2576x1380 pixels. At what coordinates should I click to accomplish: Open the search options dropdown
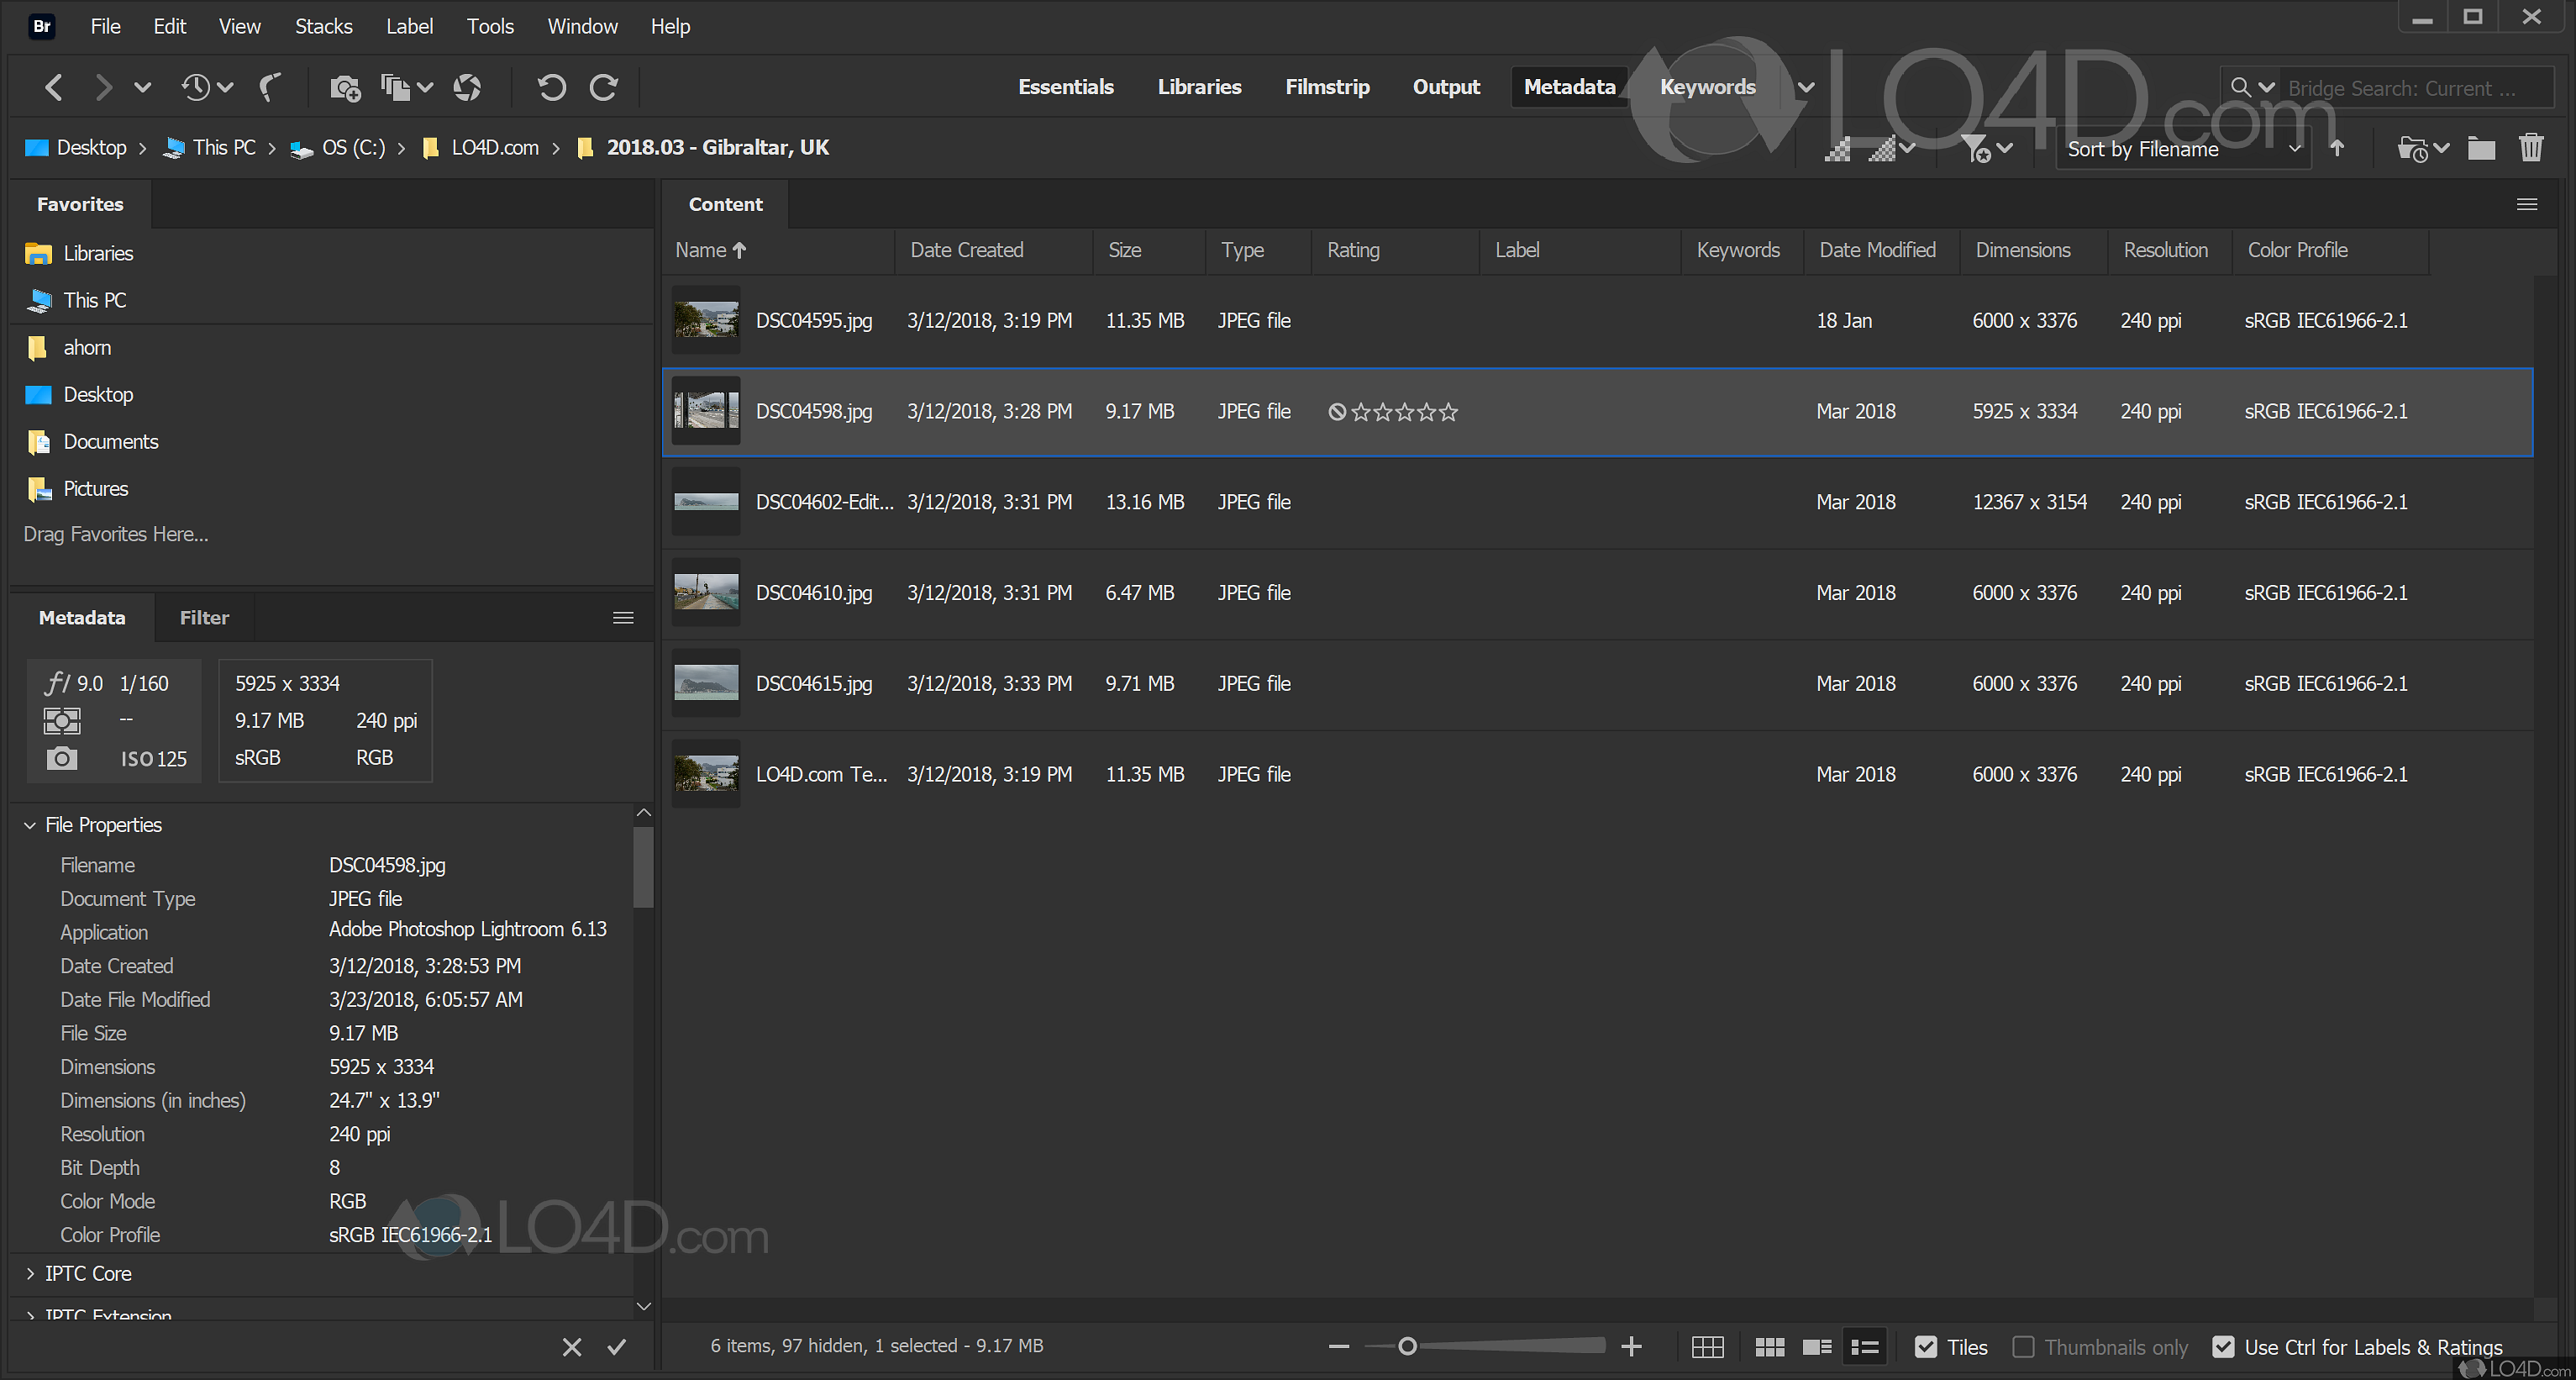click(x=2254, y=88)
